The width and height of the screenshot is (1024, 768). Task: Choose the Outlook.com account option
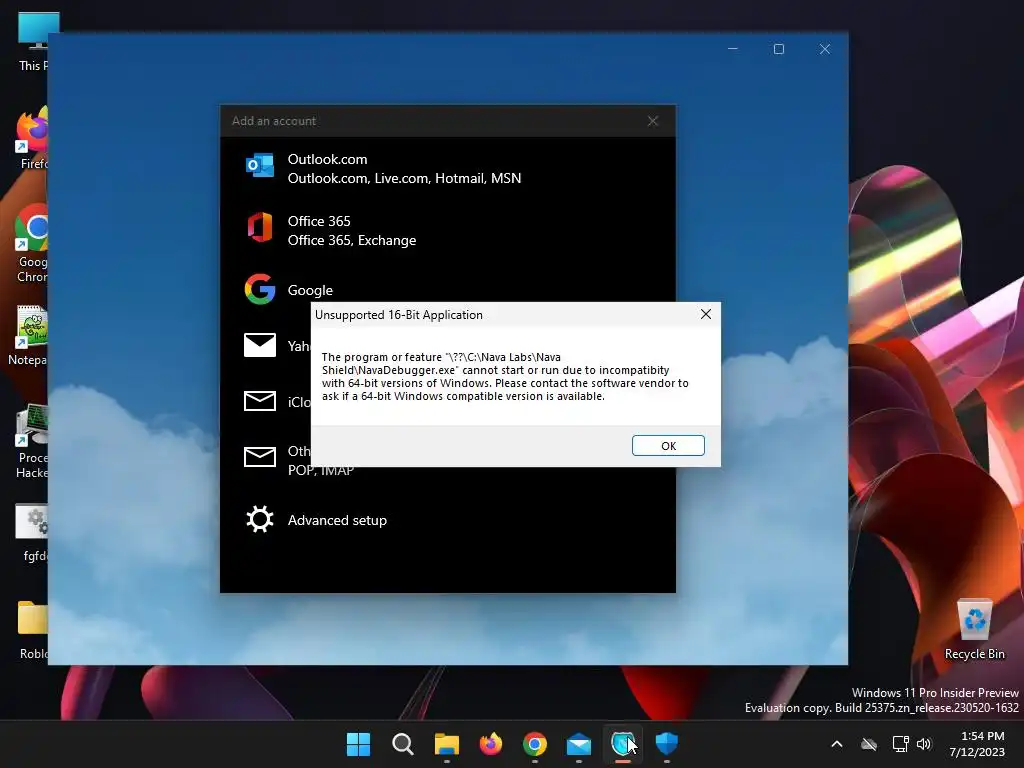coord(448,168)
